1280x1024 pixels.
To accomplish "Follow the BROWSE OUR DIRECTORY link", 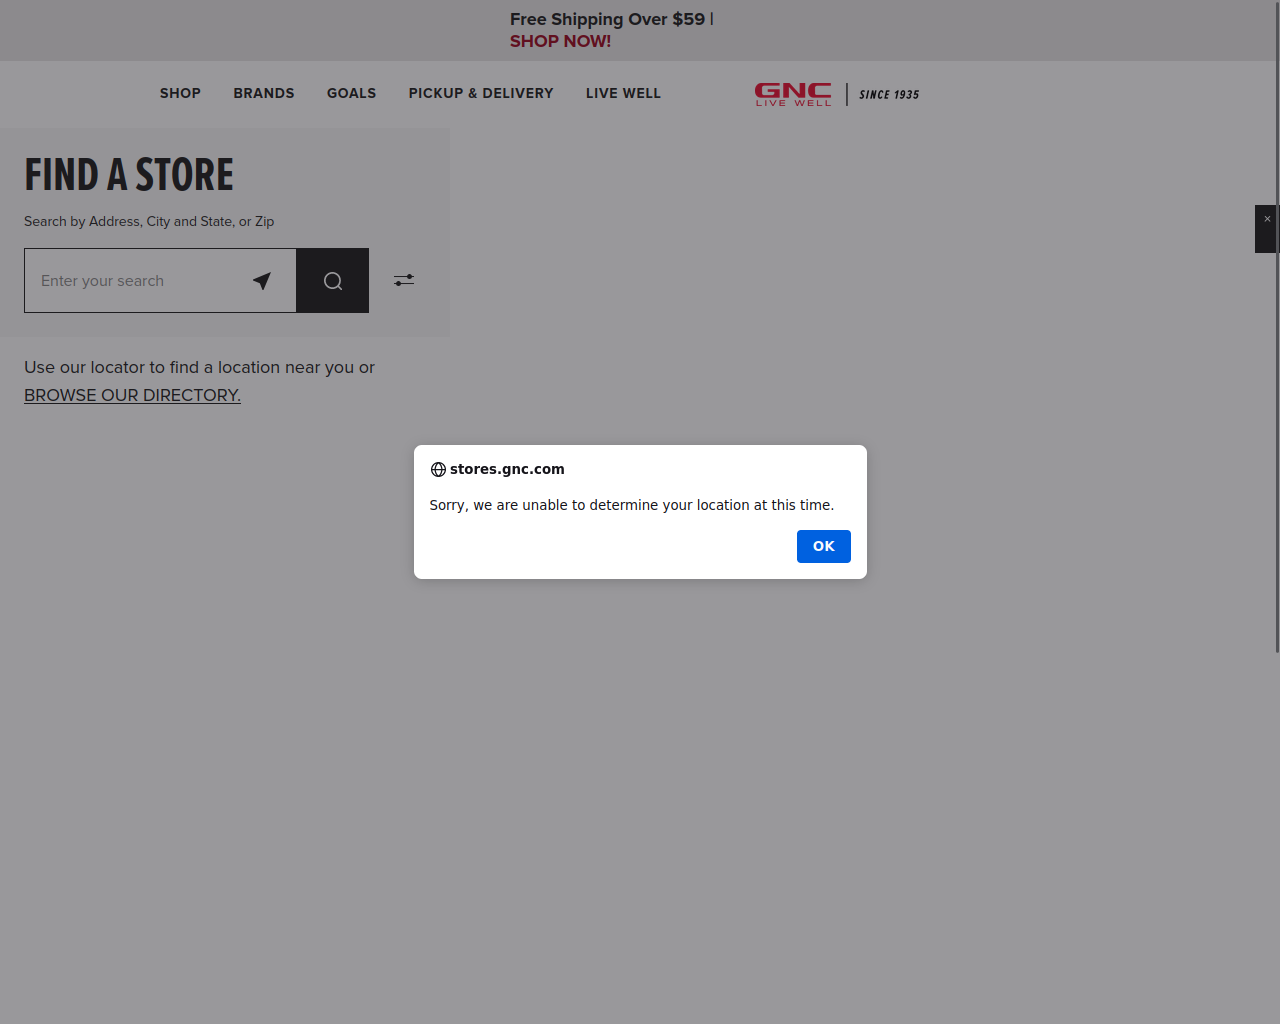I will pyautogui.click(x=132, y=395).
